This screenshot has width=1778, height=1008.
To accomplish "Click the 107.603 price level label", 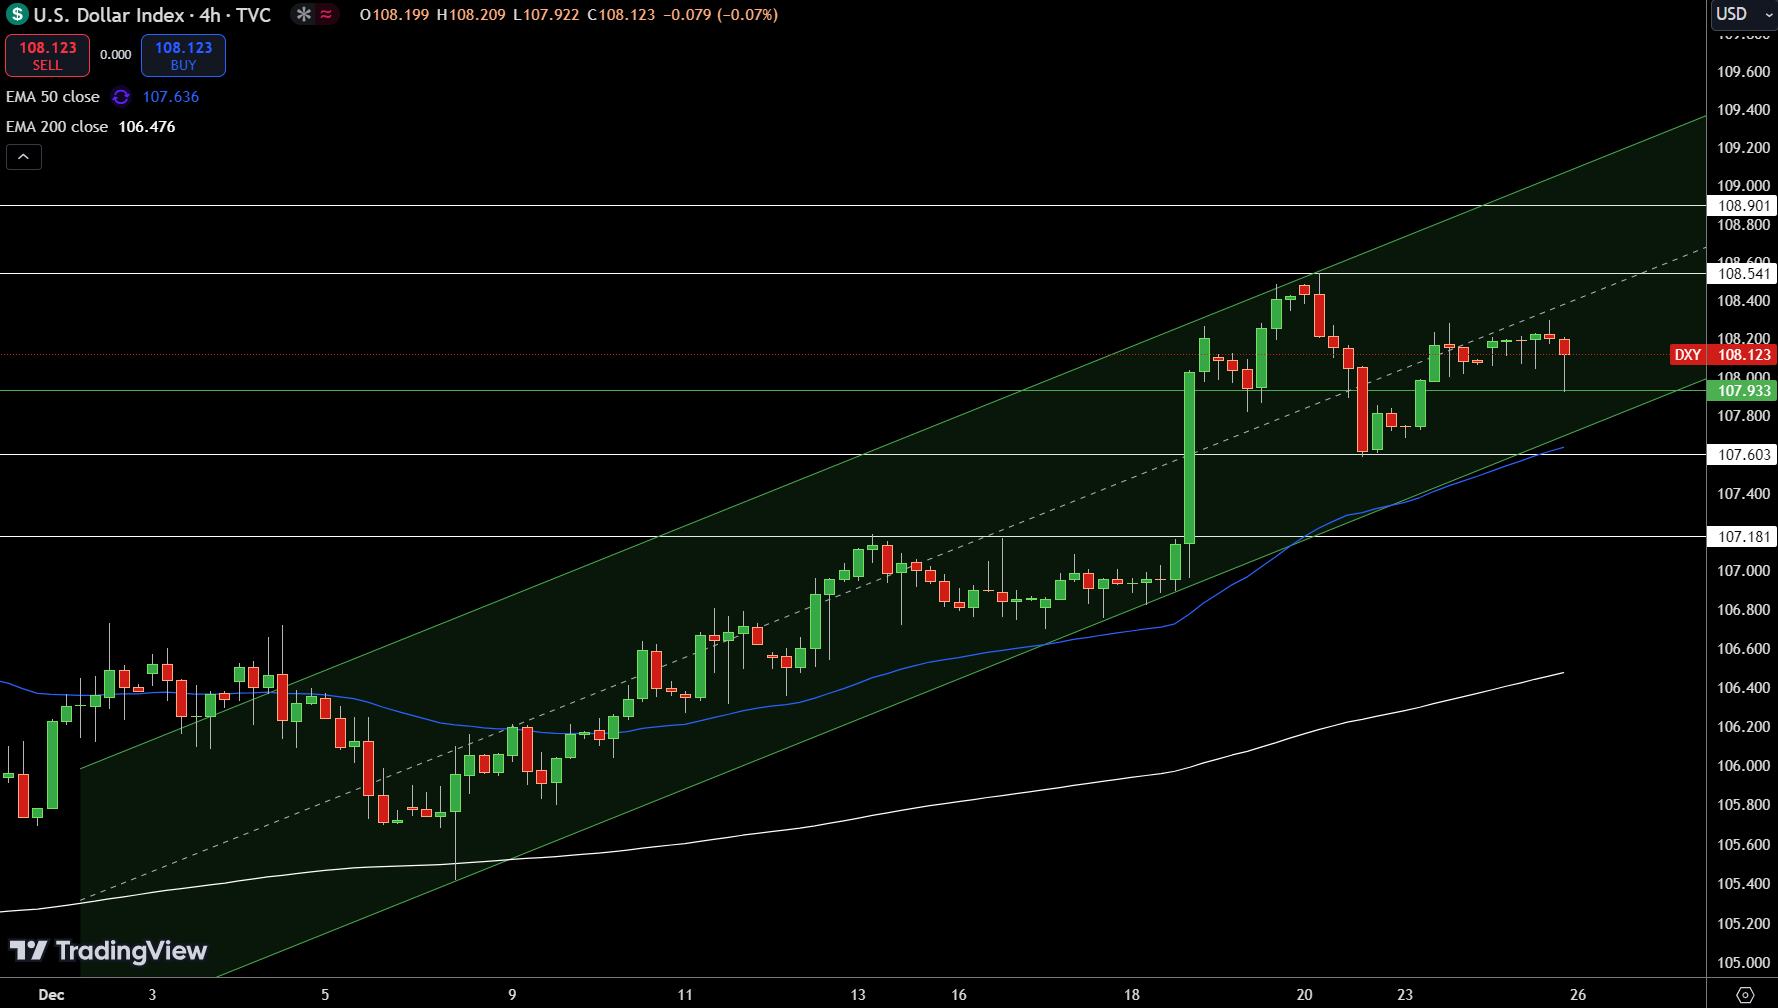I will tap(1743, 455).
